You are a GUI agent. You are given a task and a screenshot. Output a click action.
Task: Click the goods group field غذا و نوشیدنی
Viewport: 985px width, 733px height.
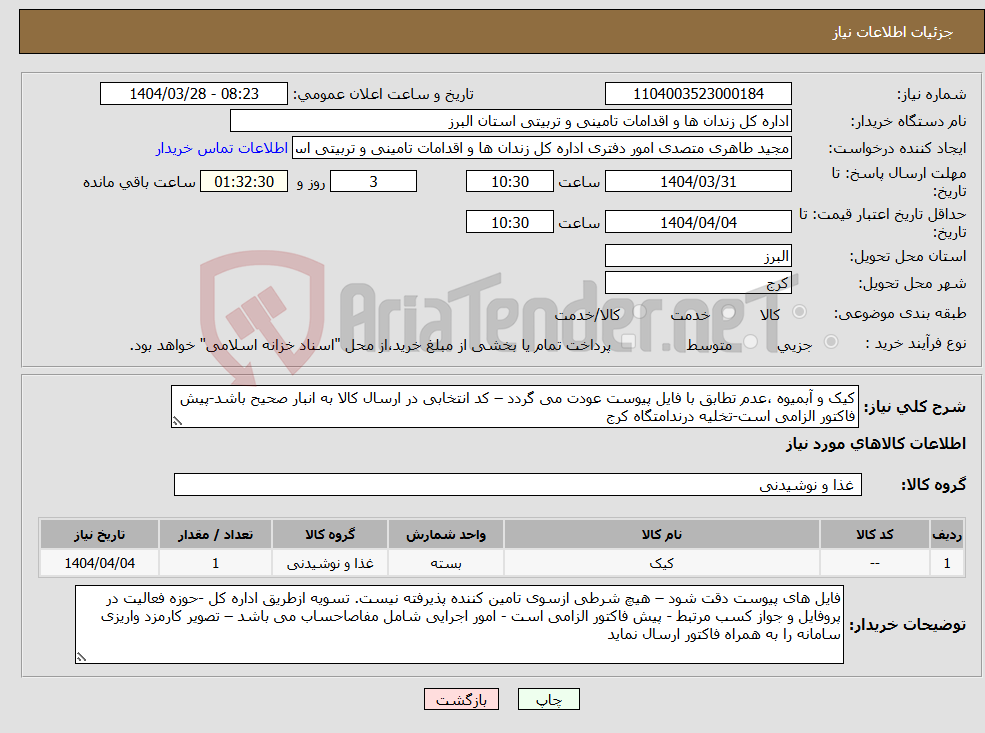click(518, 485)
